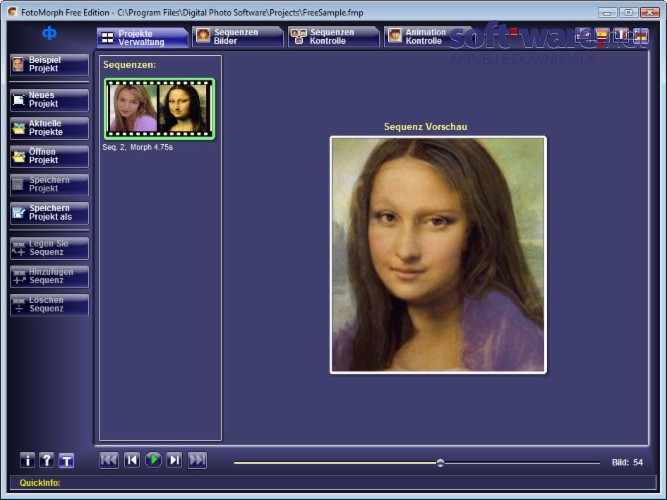667x500 pixels.
Task: Click the 'Sequenz Vorschau' title
Action: [x=425, y=126]
